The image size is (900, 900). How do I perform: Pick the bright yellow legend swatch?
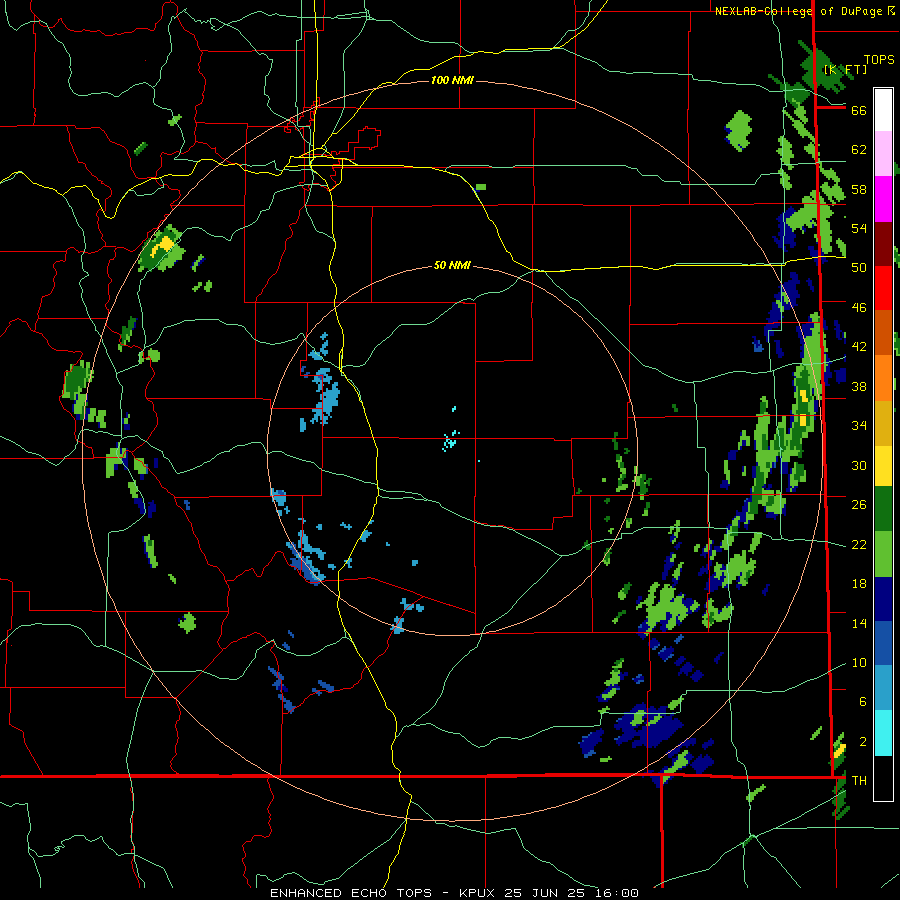(883, 466)
